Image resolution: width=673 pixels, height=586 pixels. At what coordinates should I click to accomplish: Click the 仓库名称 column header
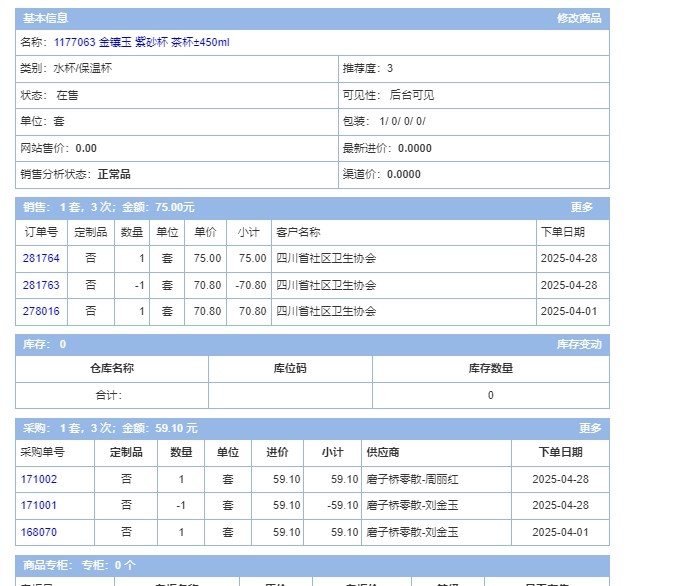[112, 368]
